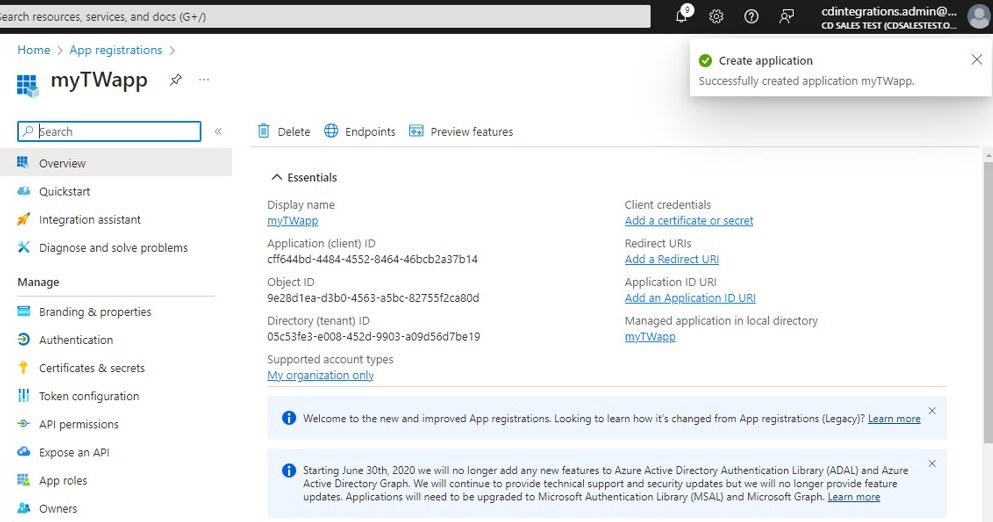Click Learn more in ADAL banner
Image resolution: width=993 pixels, height=522 pixels.
[x=854, y=497]
